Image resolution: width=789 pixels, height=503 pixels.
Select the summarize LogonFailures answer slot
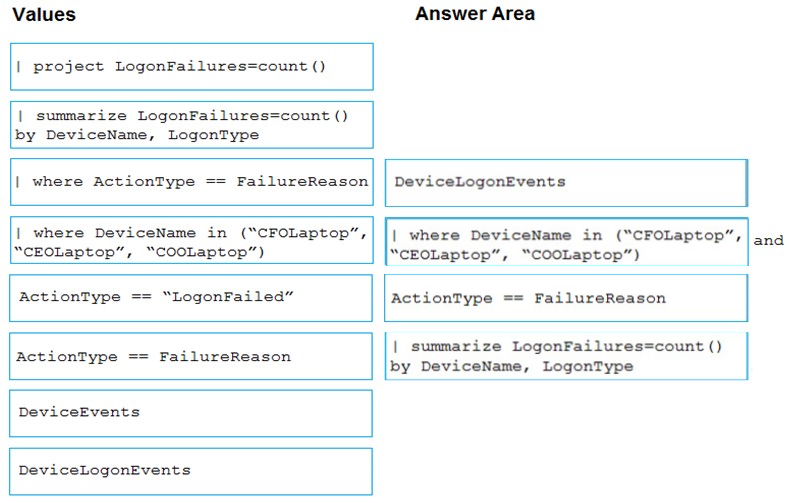[x=566, y=356]
